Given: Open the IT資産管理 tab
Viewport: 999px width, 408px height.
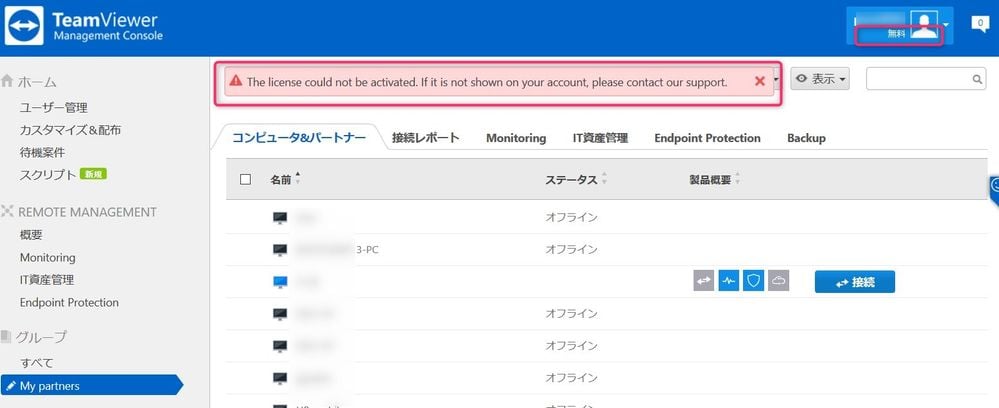Looking at the screenshot, I should (x=600, y=138).
